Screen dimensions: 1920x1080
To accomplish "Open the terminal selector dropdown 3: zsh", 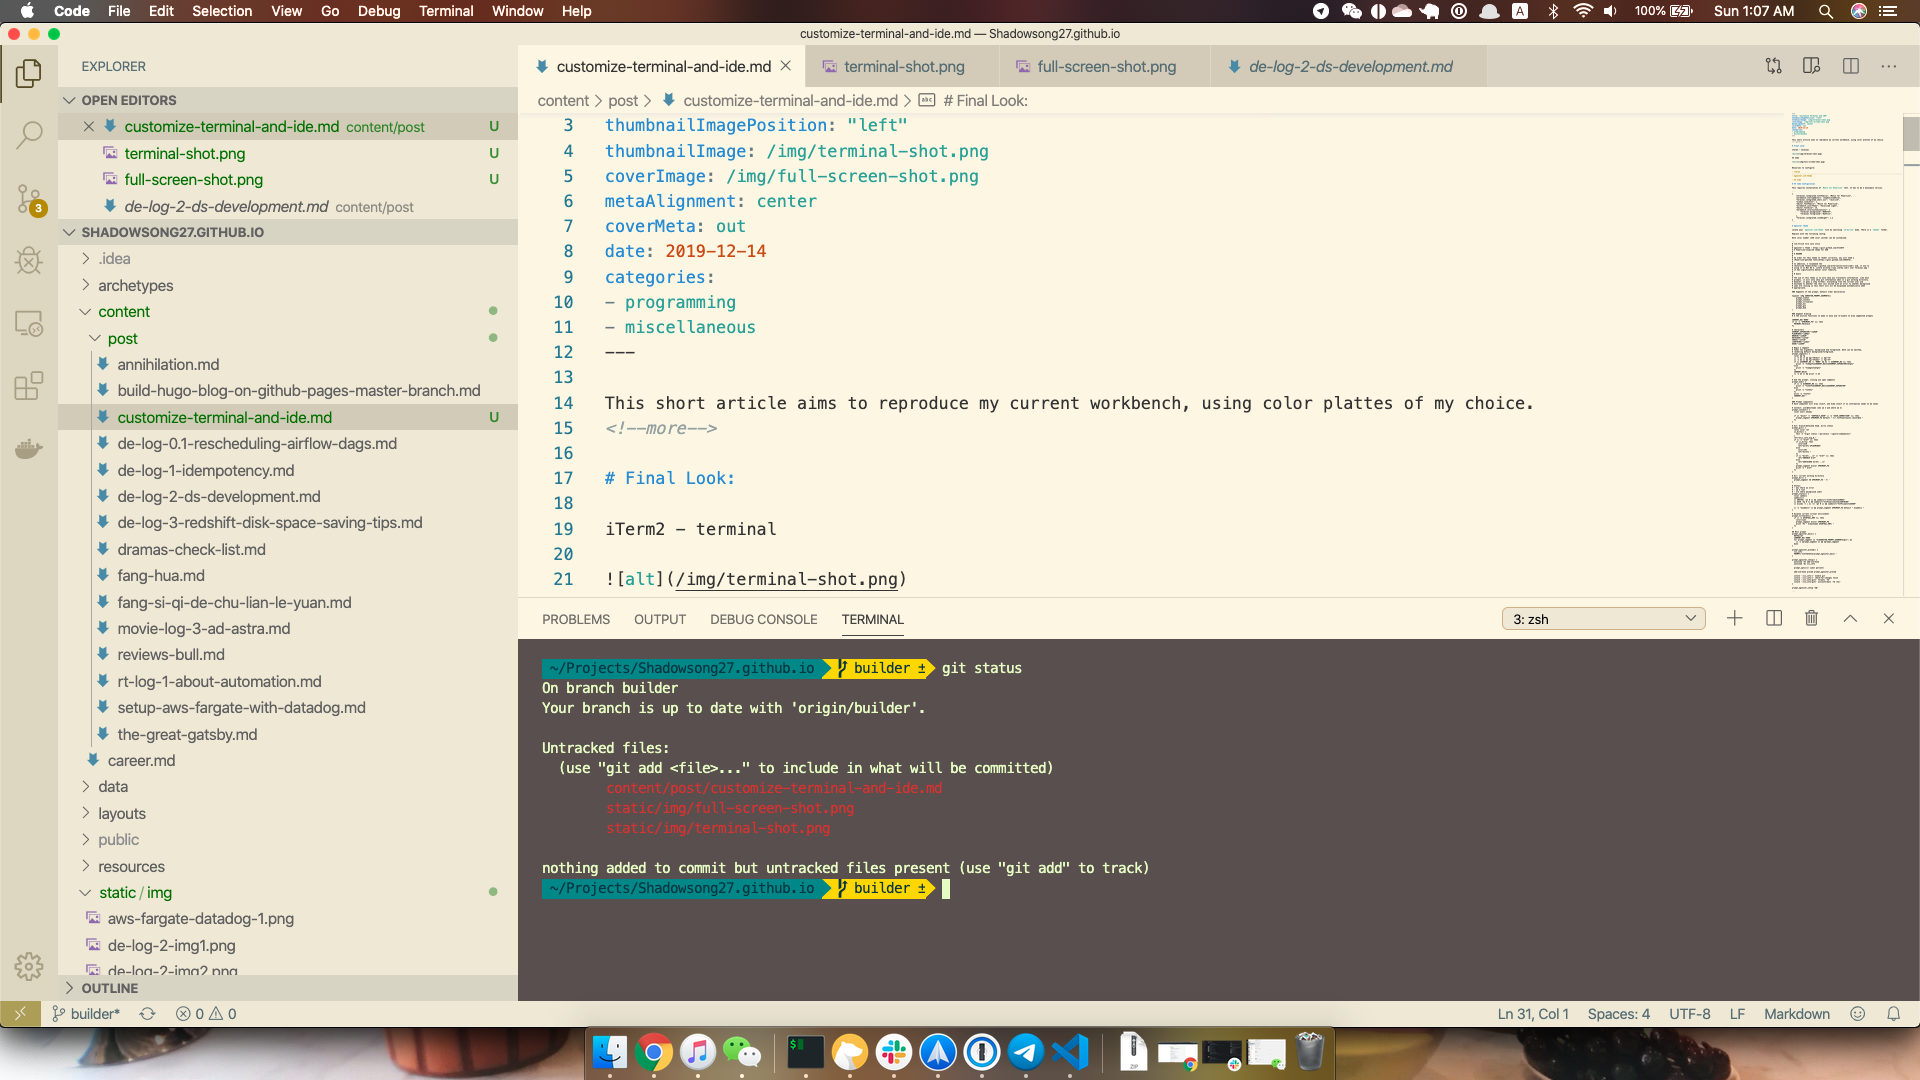I will (1604, 619).
